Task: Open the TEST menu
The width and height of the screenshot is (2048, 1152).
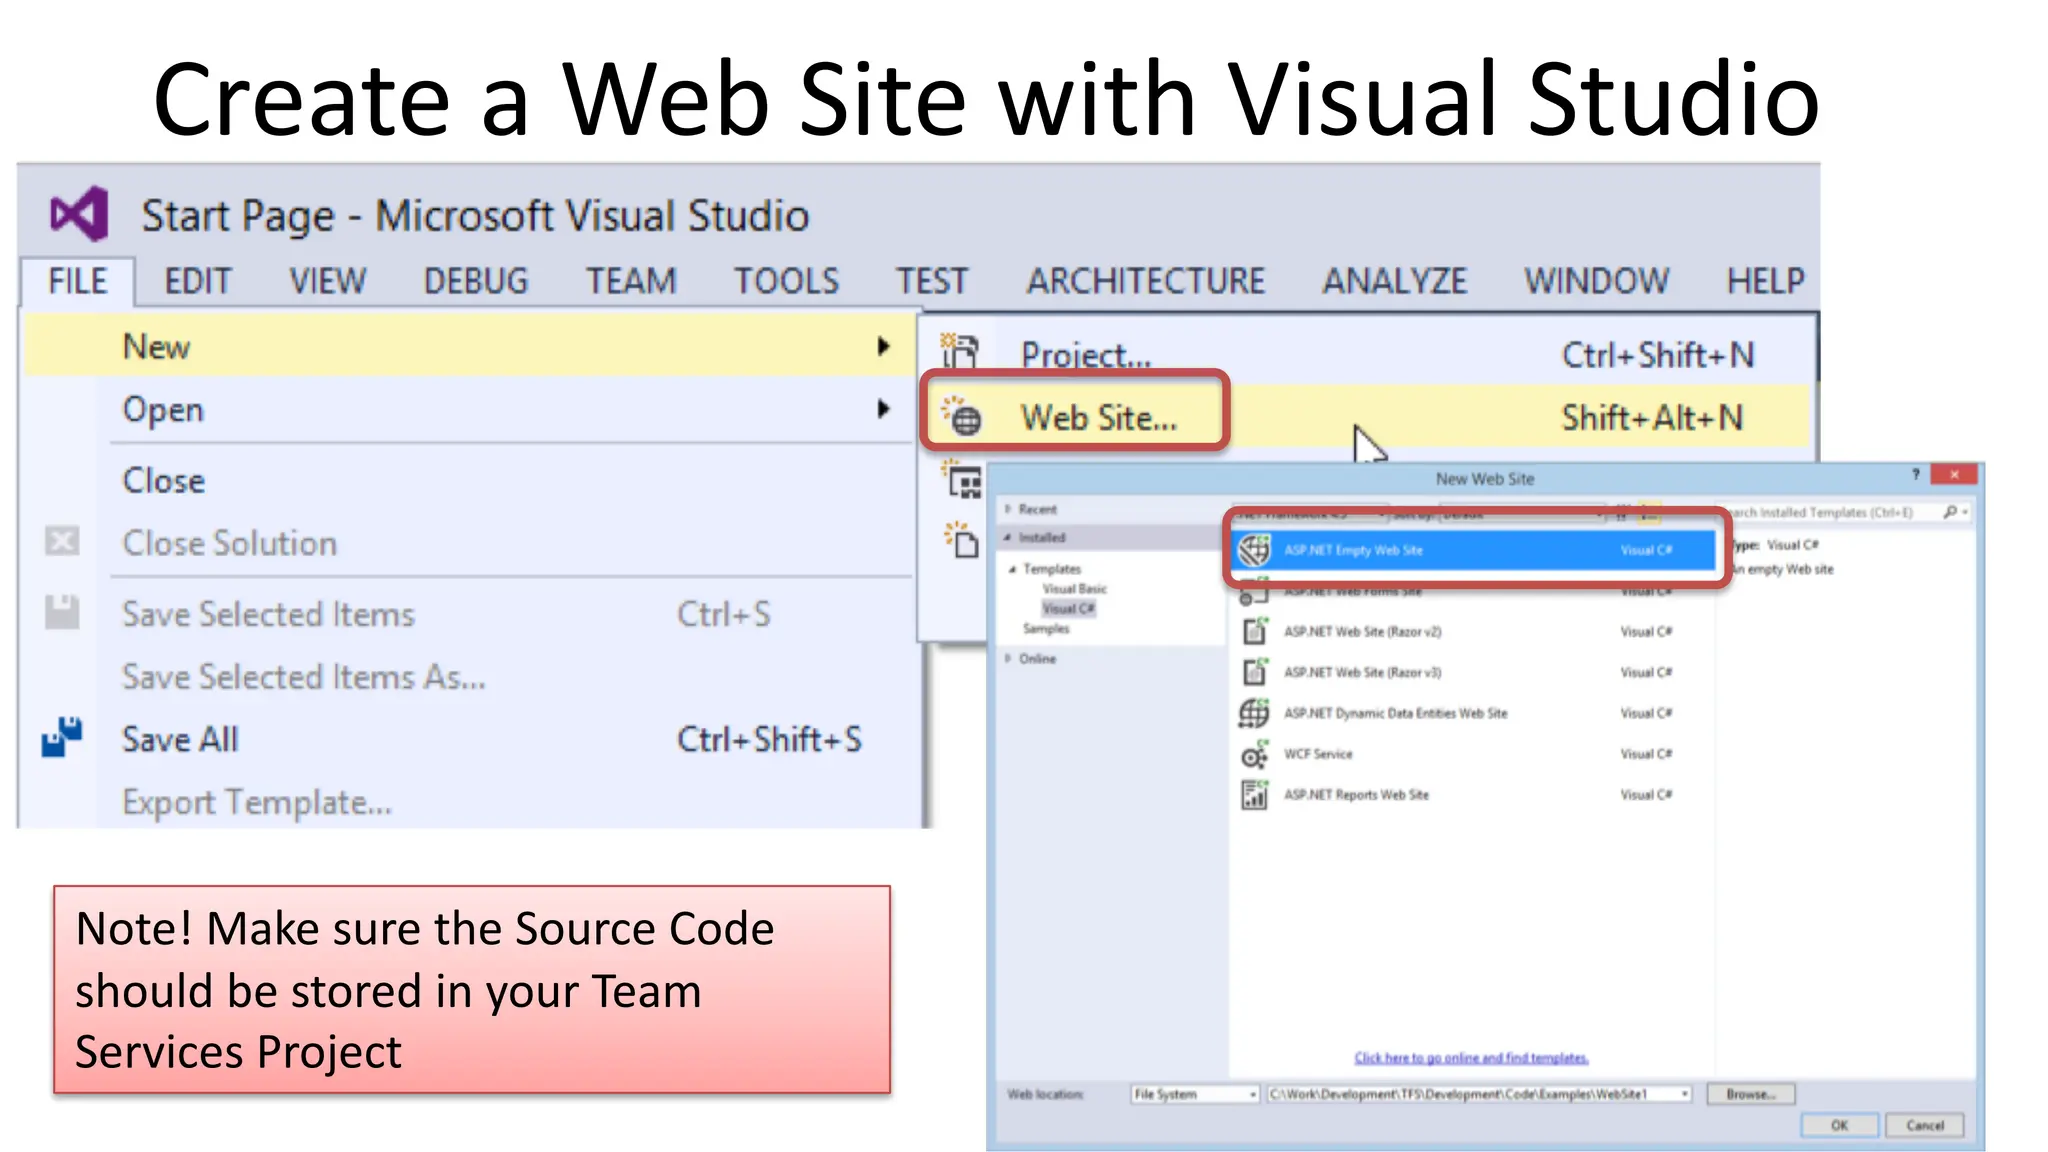Action: 932,281
